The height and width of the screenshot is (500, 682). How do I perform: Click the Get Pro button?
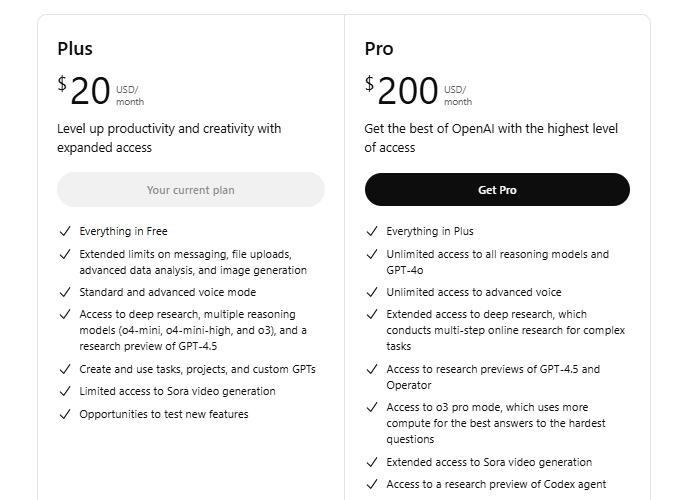[497, 190]
